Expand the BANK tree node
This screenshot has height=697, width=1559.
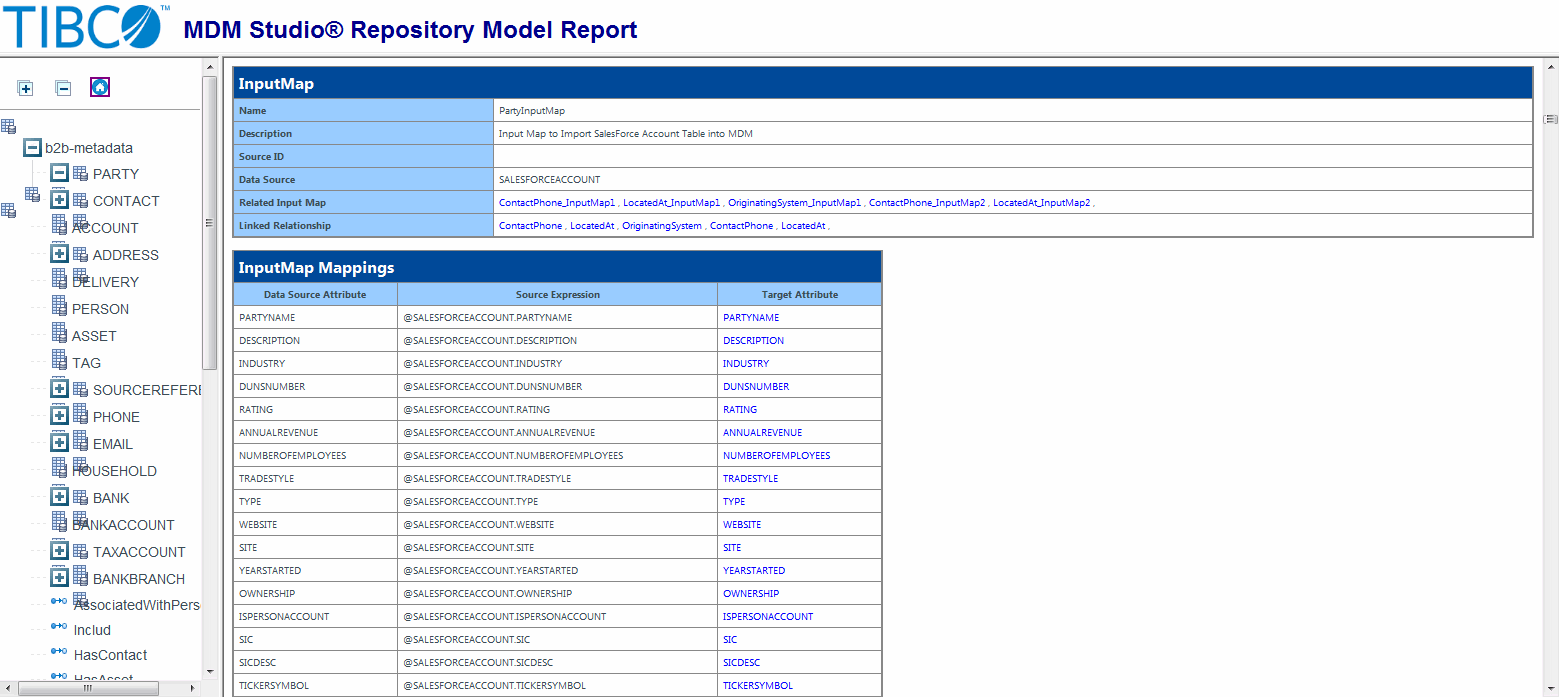click(x=59, y=497)
